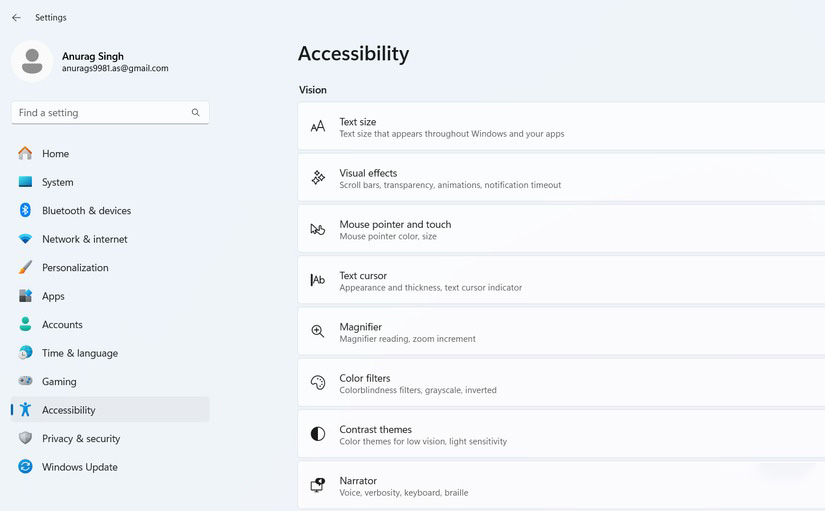Click the account name Anurag Singh
Screen dimensions: 825x511
click(93, 56)
